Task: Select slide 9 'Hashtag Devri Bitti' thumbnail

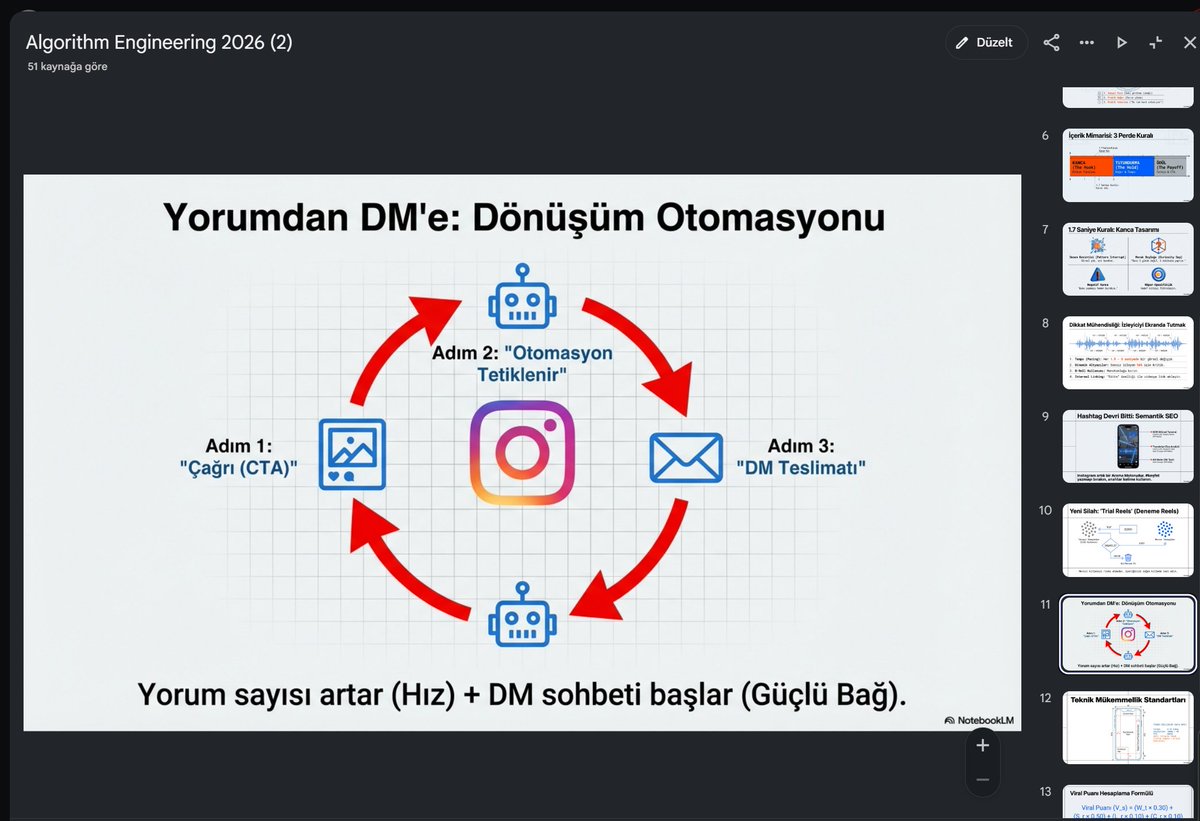Action: 1128,447
